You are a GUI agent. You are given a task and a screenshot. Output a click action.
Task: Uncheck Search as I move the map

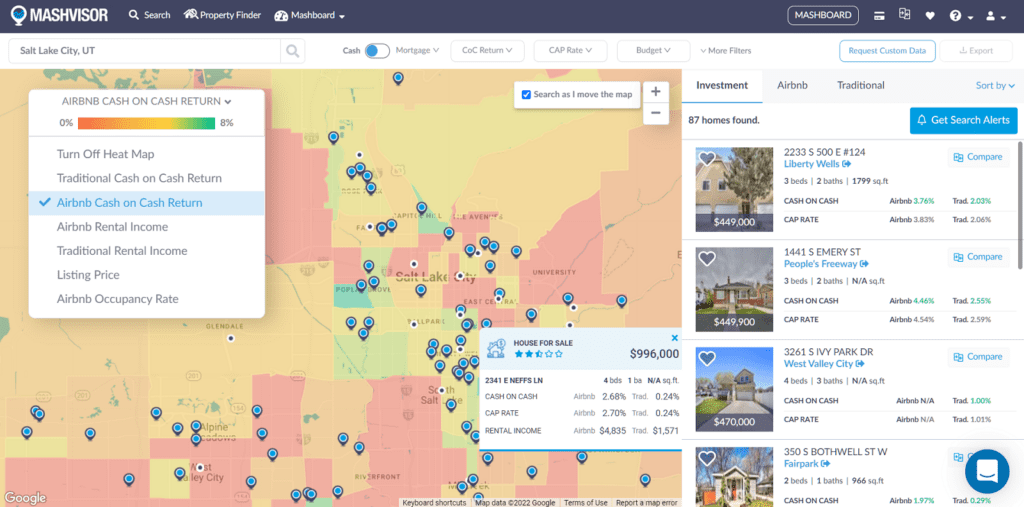pyautogui.click(x=526, y=95)
